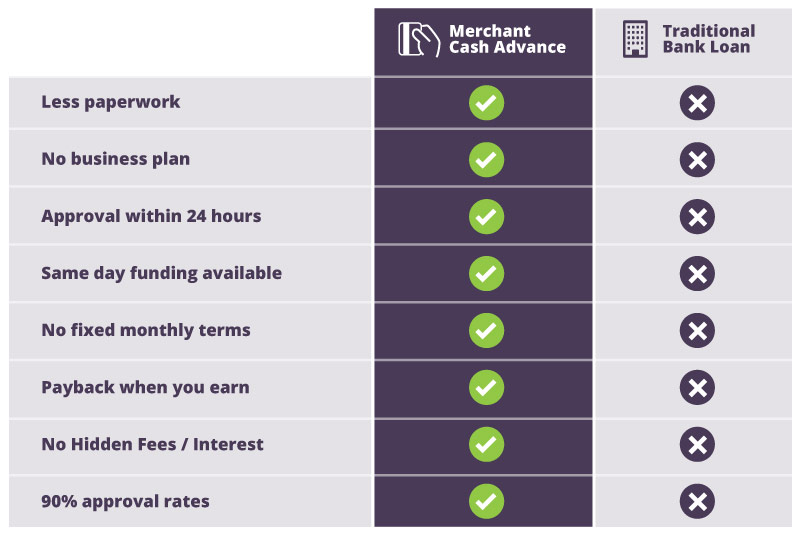
Task: Click the X icon for Payback when you earn
Action: click(x=697, y=388)
